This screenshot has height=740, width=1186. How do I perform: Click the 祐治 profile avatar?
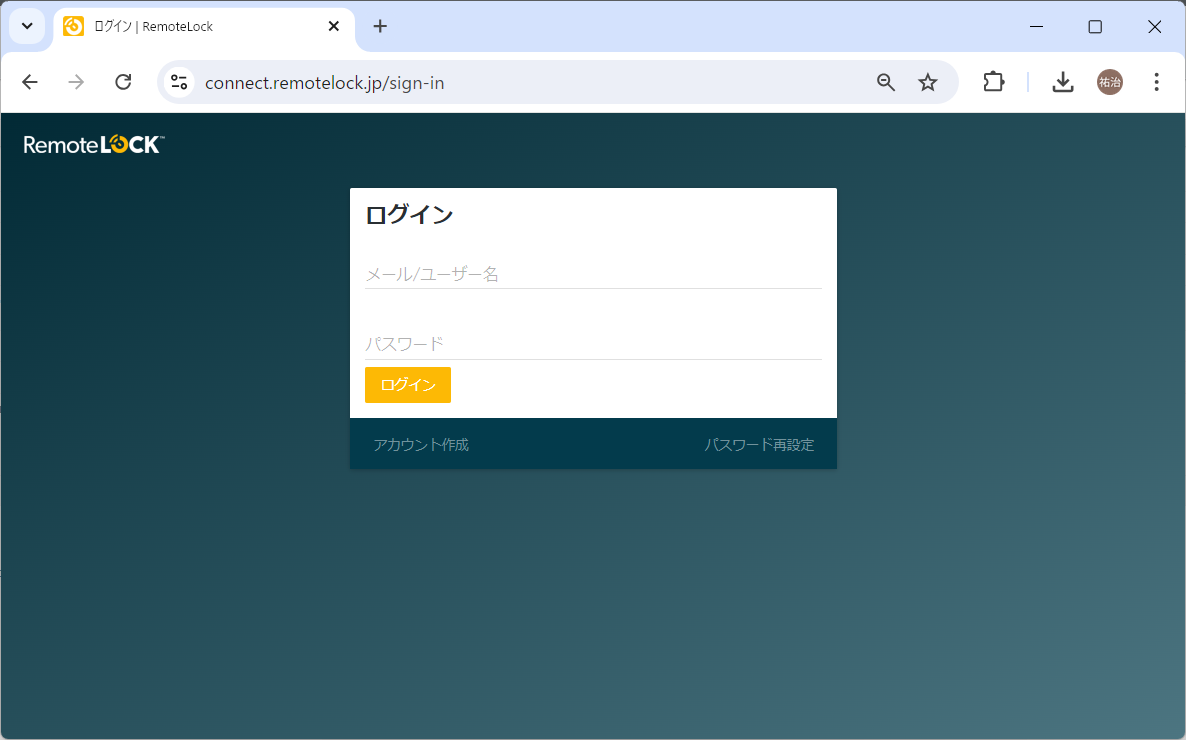point(1109,82)
